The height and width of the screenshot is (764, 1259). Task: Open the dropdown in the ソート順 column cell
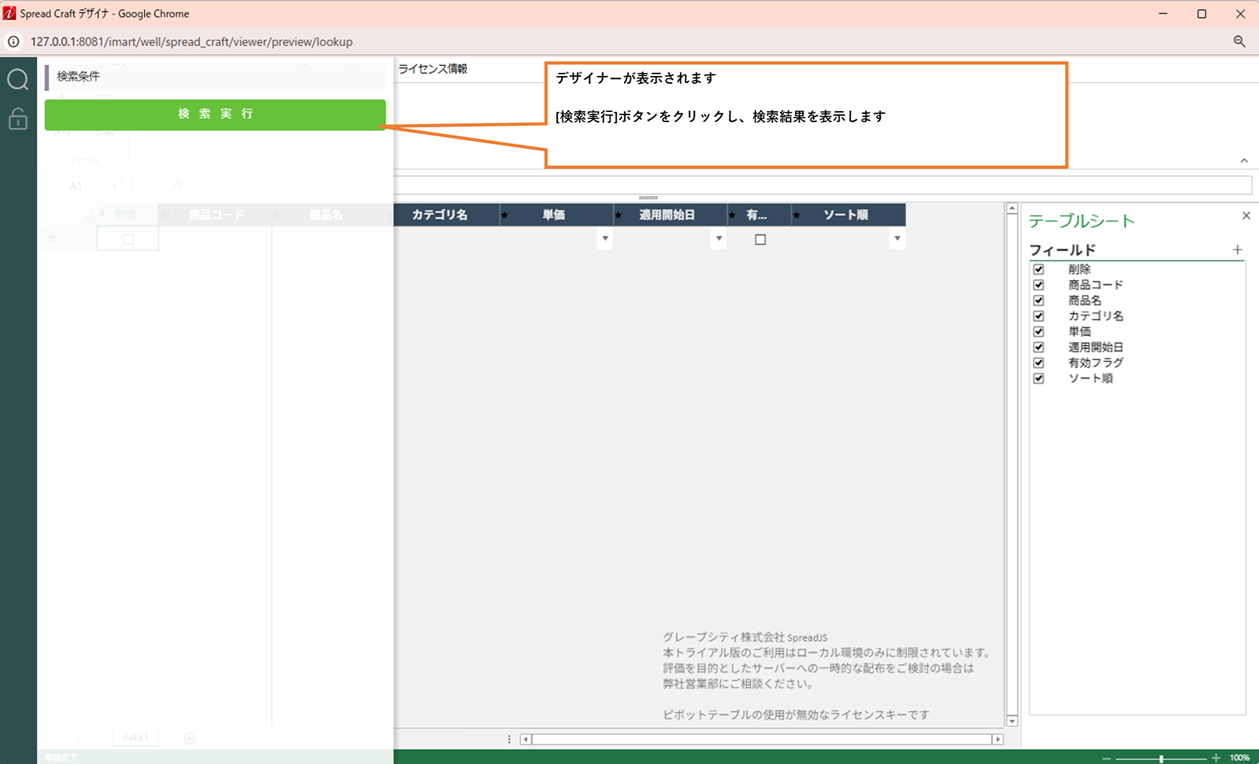tap(897, 240)
